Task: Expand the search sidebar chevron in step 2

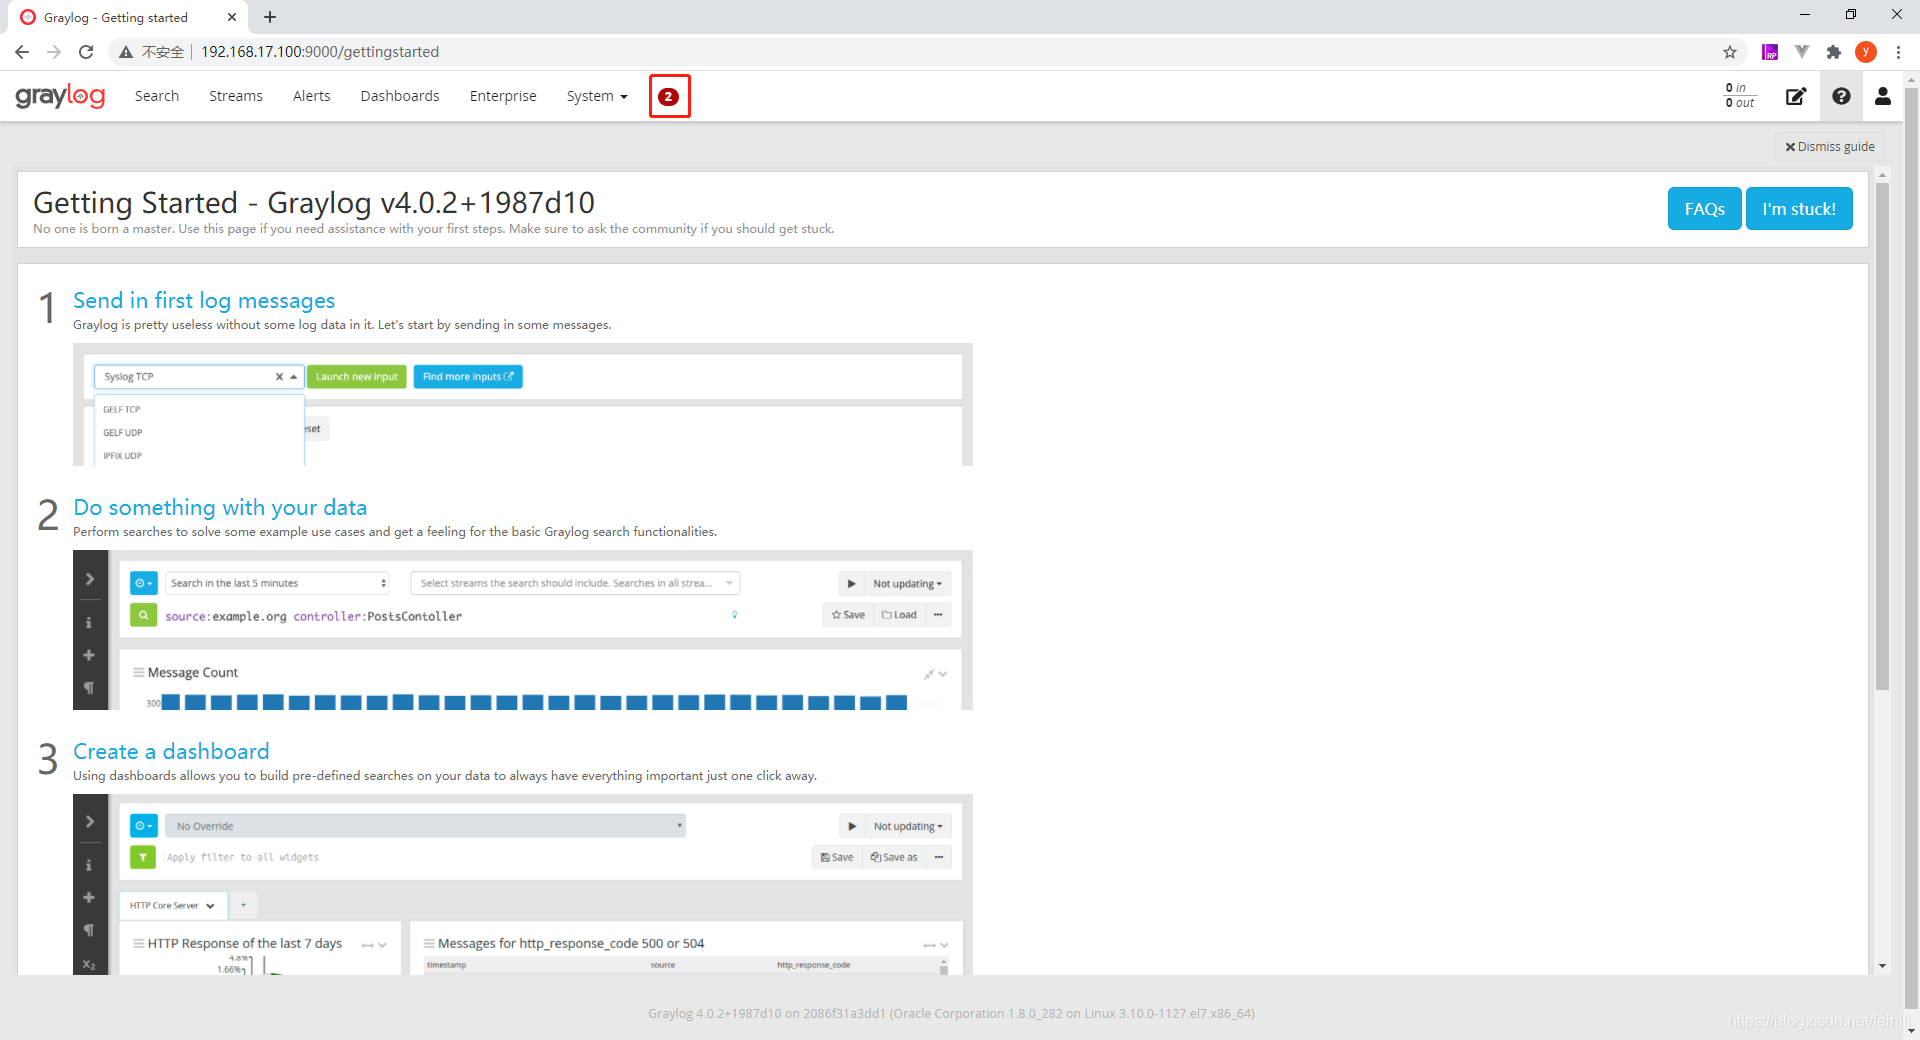Action: click(89, 579)
